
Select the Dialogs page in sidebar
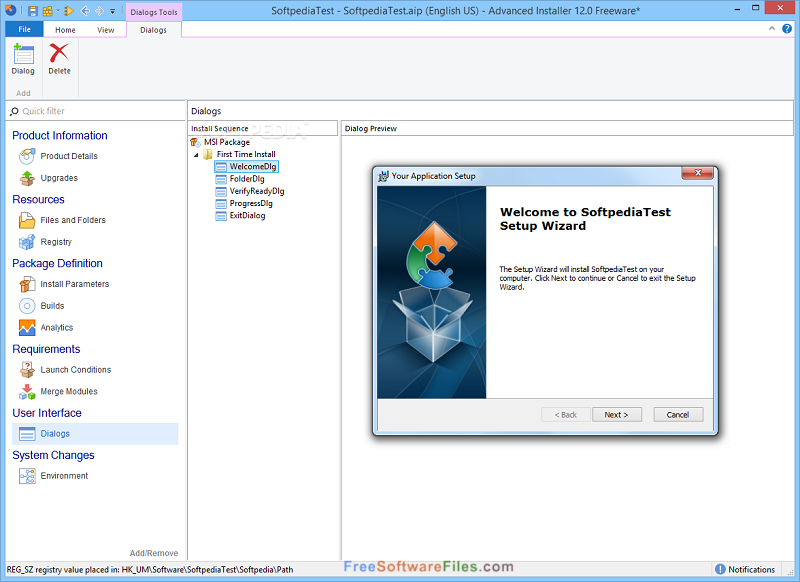[95, 434]
